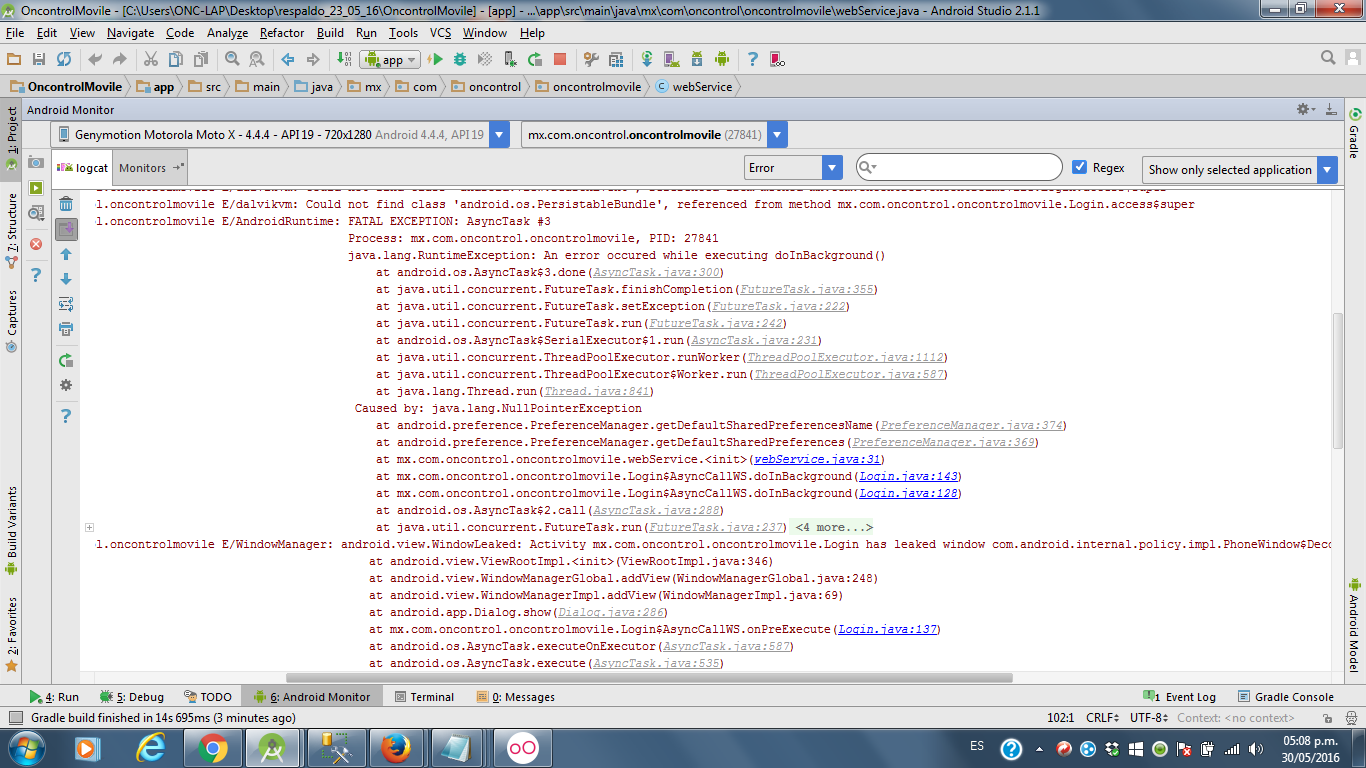1366x768 pixels.
Task: Expand the folded '4 more' stack trace lines
Action: pos(833,527)
